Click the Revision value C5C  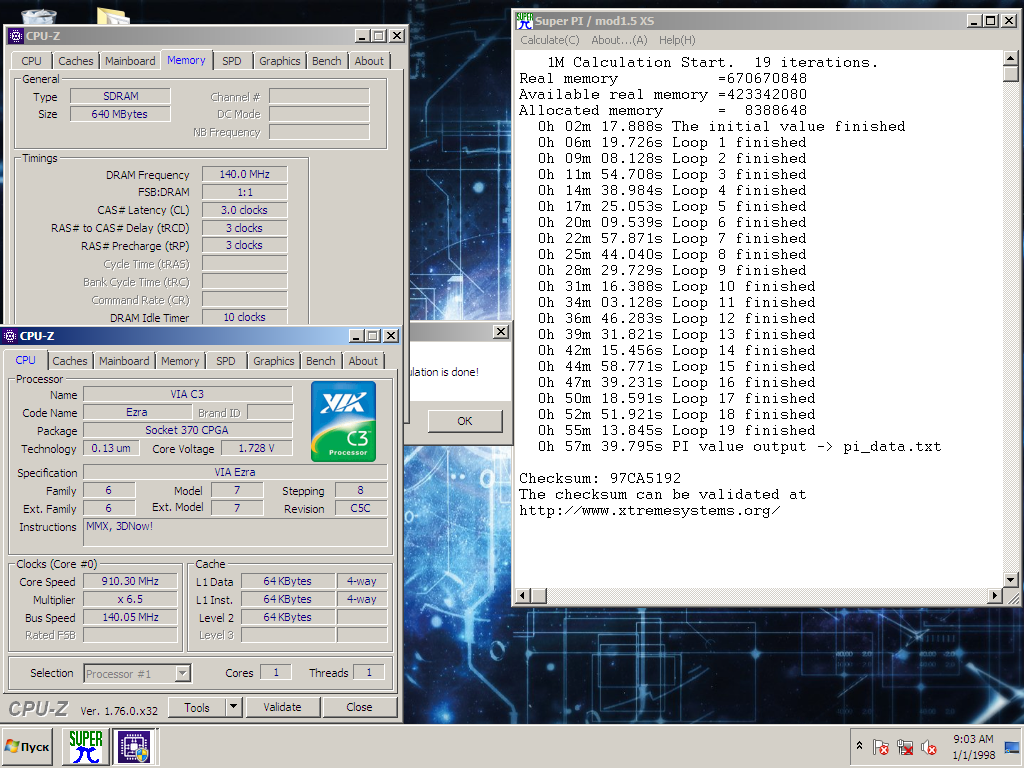[360, 508]
